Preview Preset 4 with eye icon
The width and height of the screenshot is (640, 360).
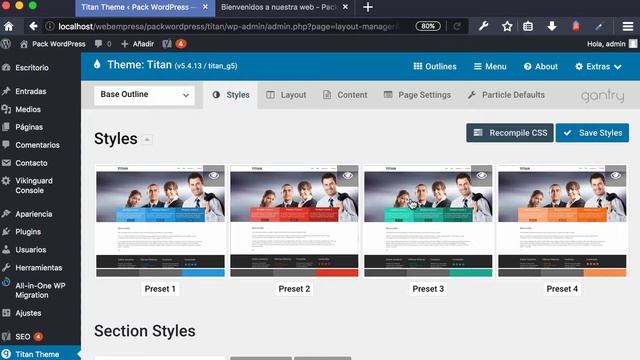pos(616,176)
